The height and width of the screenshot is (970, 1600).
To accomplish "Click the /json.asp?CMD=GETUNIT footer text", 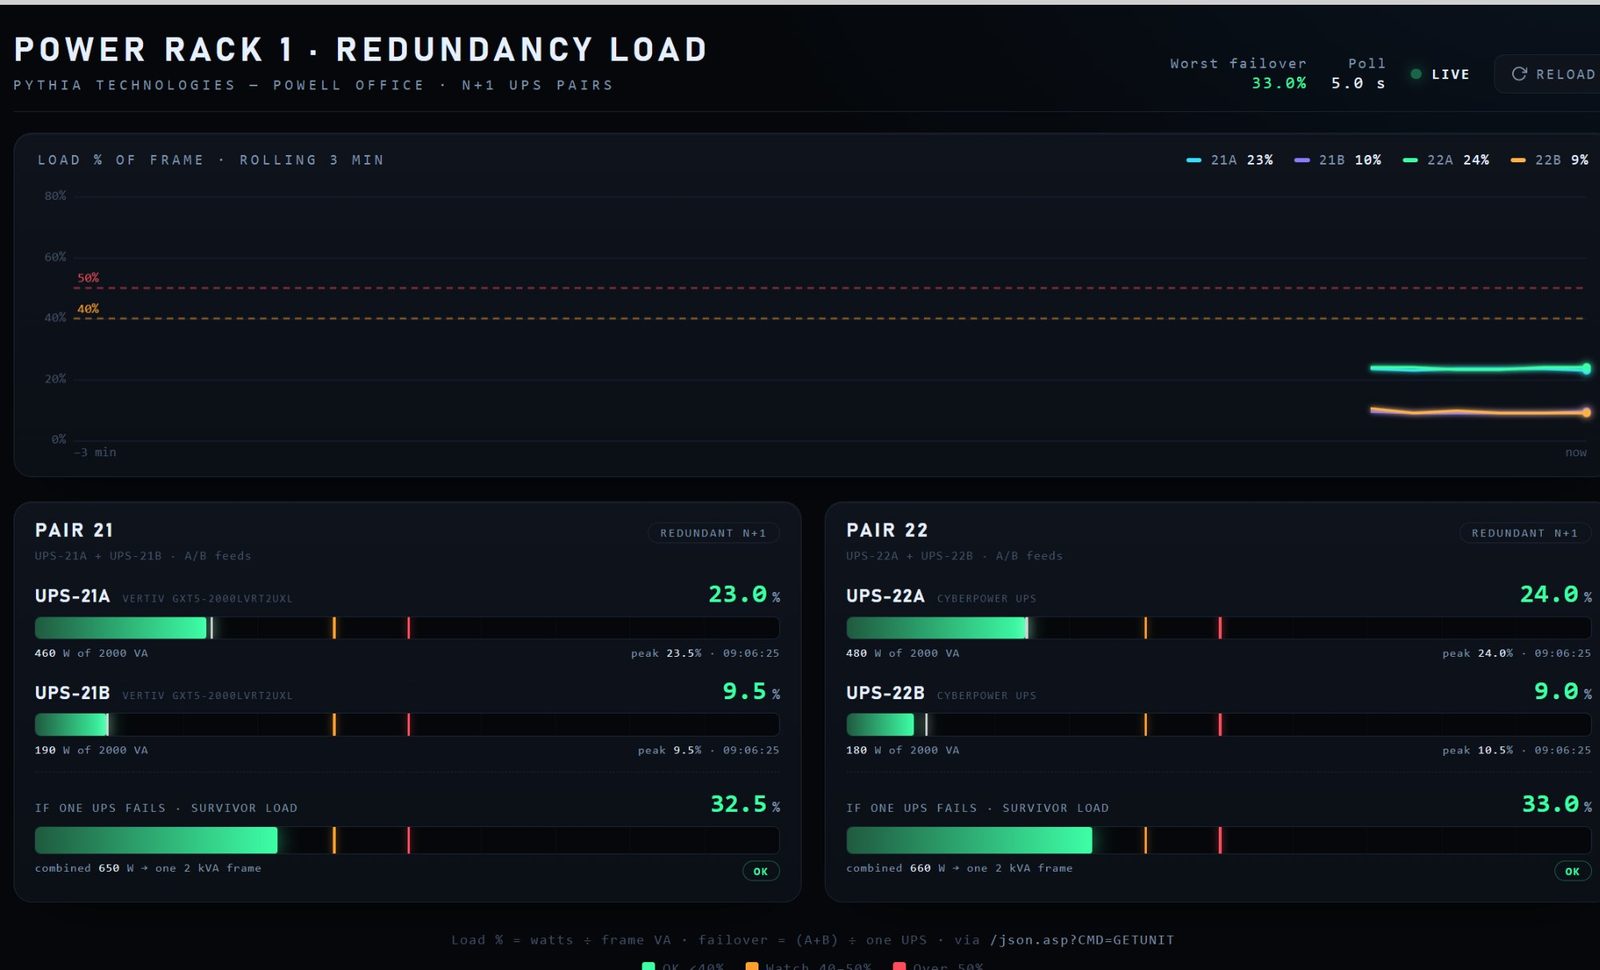I will pyautogui.click(x=1082, y=940).
